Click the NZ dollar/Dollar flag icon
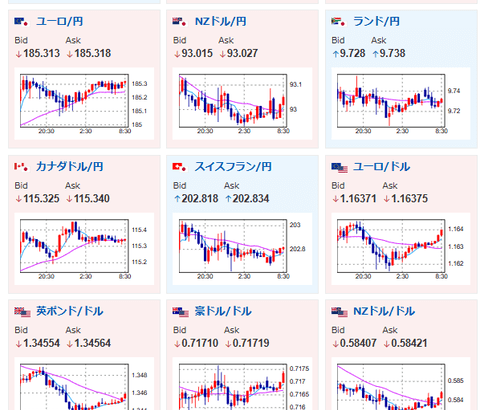This screenshot has height=410, width=480. tap(340, 312)
